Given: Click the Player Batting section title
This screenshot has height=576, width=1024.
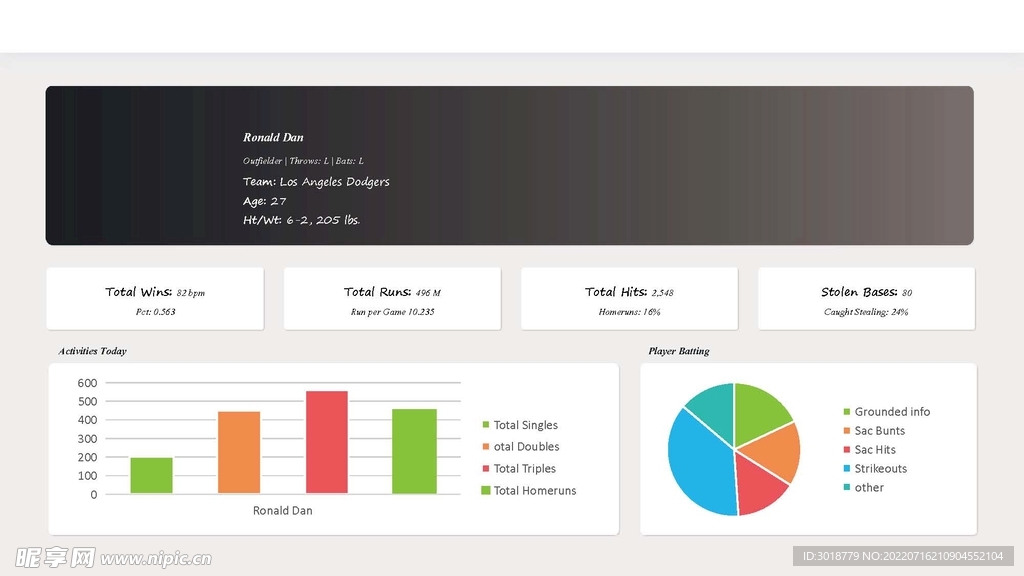Looking at the screenshot, I should [x=679, y=351].
